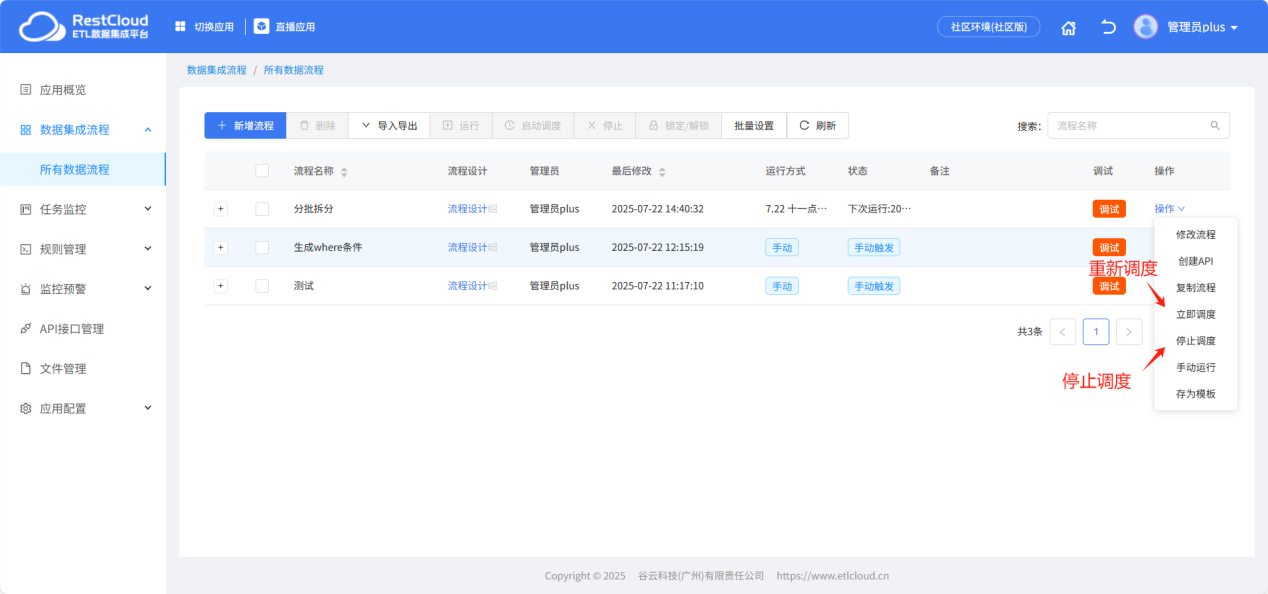
Task: Open the 切换应用 app switcher icon
Action: (x=180, y=25)
